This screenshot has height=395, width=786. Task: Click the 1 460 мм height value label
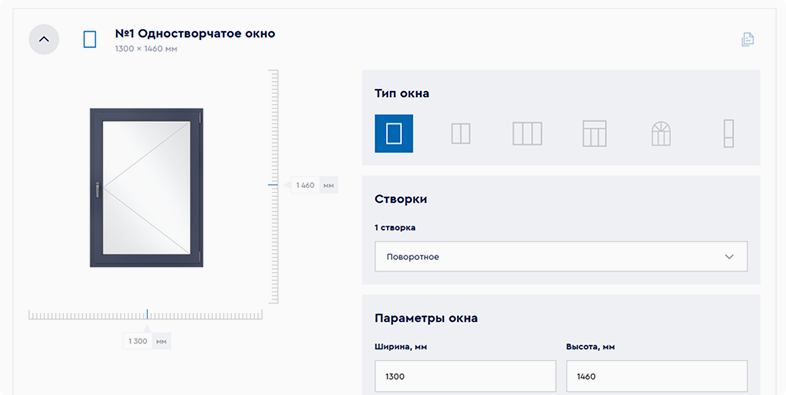pyautogui.click(x=314, y=185)
